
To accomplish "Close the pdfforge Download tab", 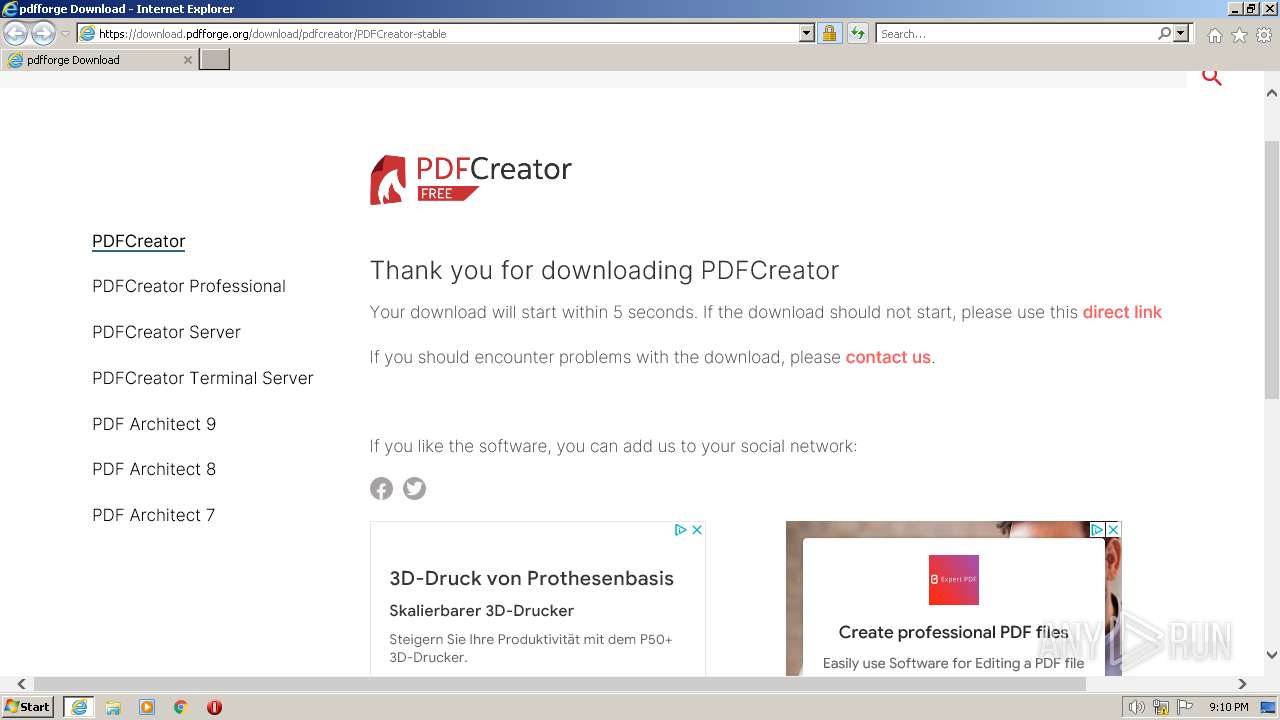I will 187,60.
